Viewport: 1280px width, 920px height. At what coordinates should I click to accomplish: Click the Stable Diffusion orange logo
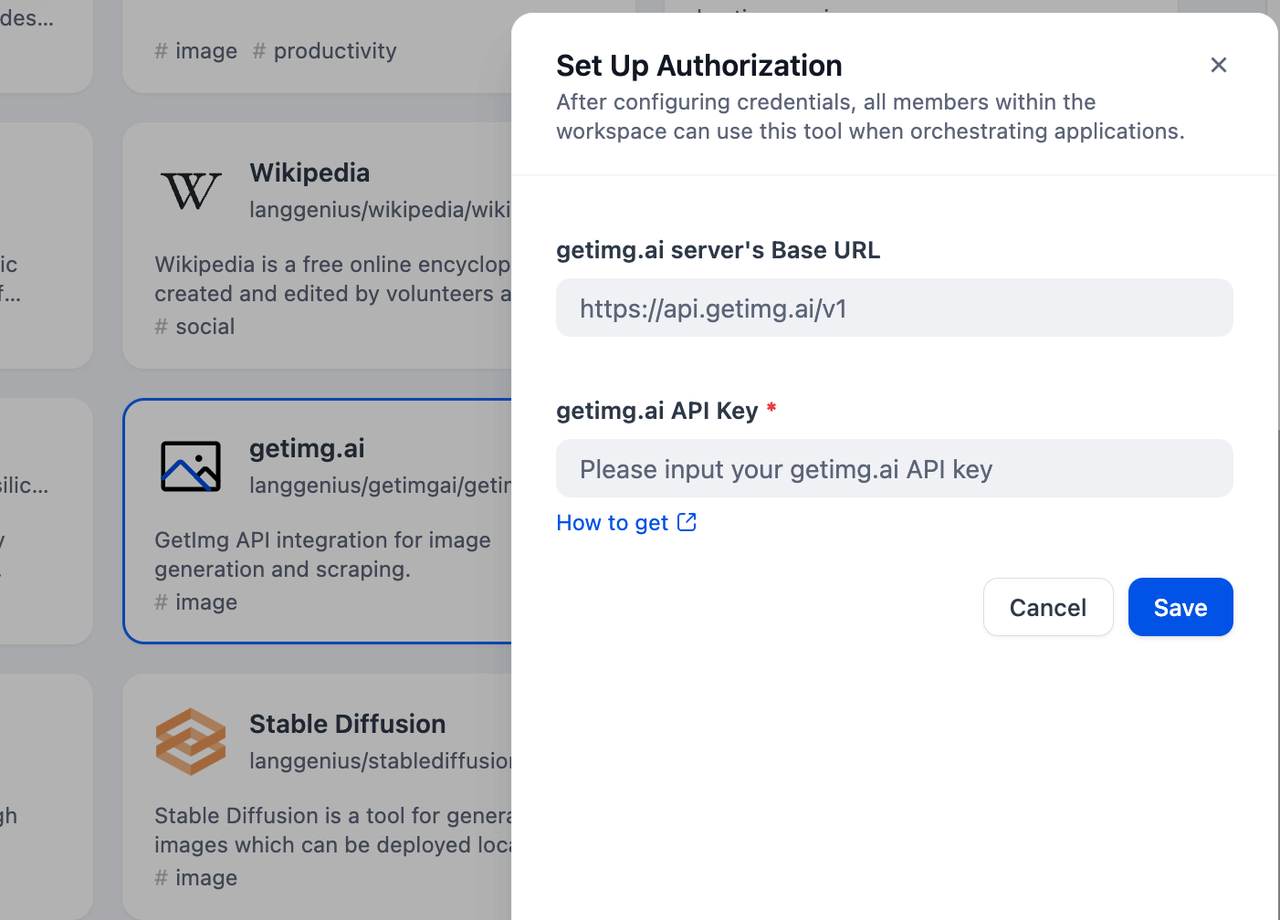click(190, 741)
